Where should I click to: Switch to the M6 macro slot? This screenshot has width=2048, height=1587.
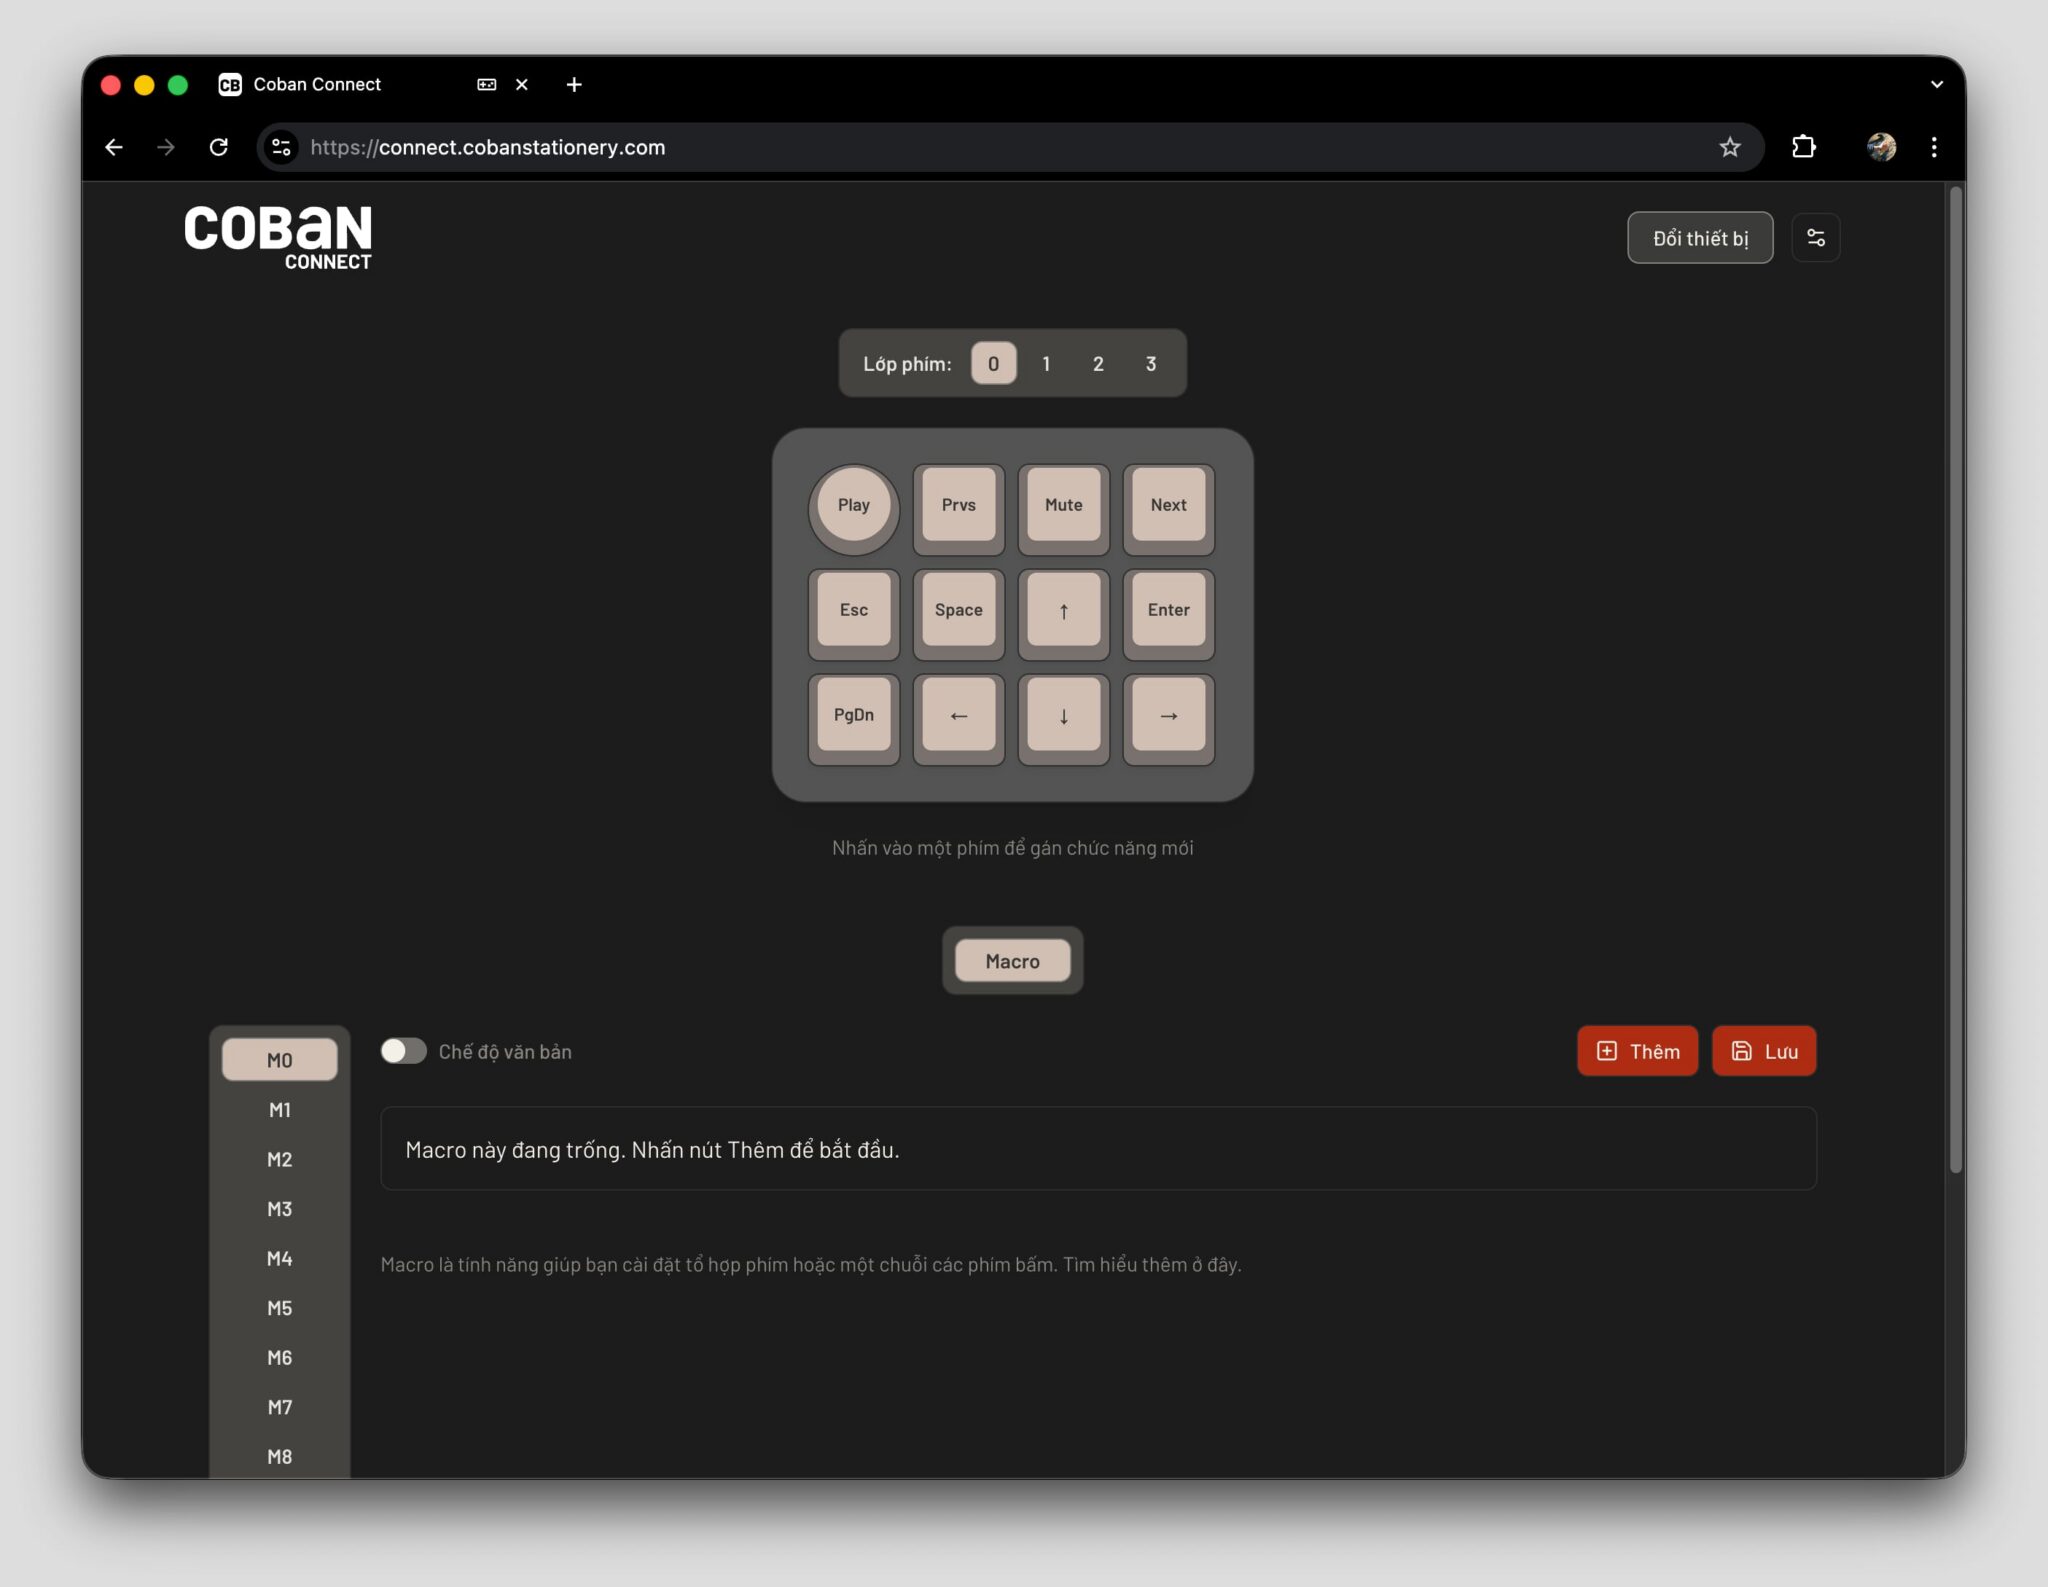pos(279,1358)
